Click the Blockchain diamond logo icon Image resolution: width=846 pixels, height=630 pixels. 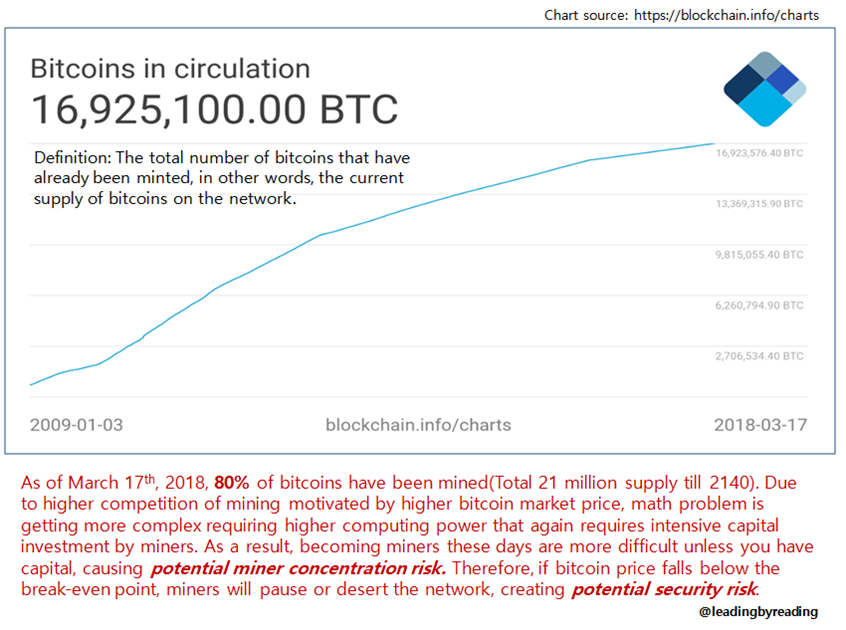tap(765, 90)
